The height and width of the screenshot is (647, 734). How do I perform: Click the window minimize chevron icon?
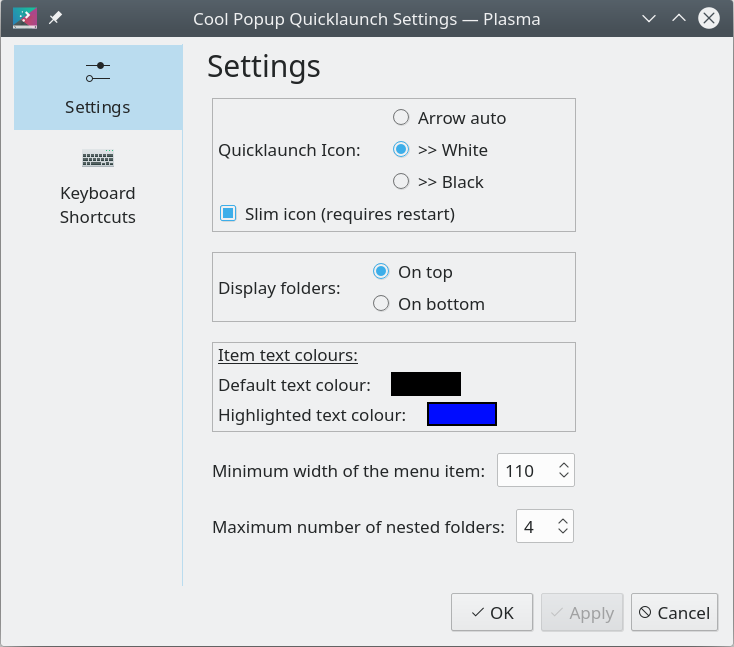pyautogui.click(x=649, y=19)
